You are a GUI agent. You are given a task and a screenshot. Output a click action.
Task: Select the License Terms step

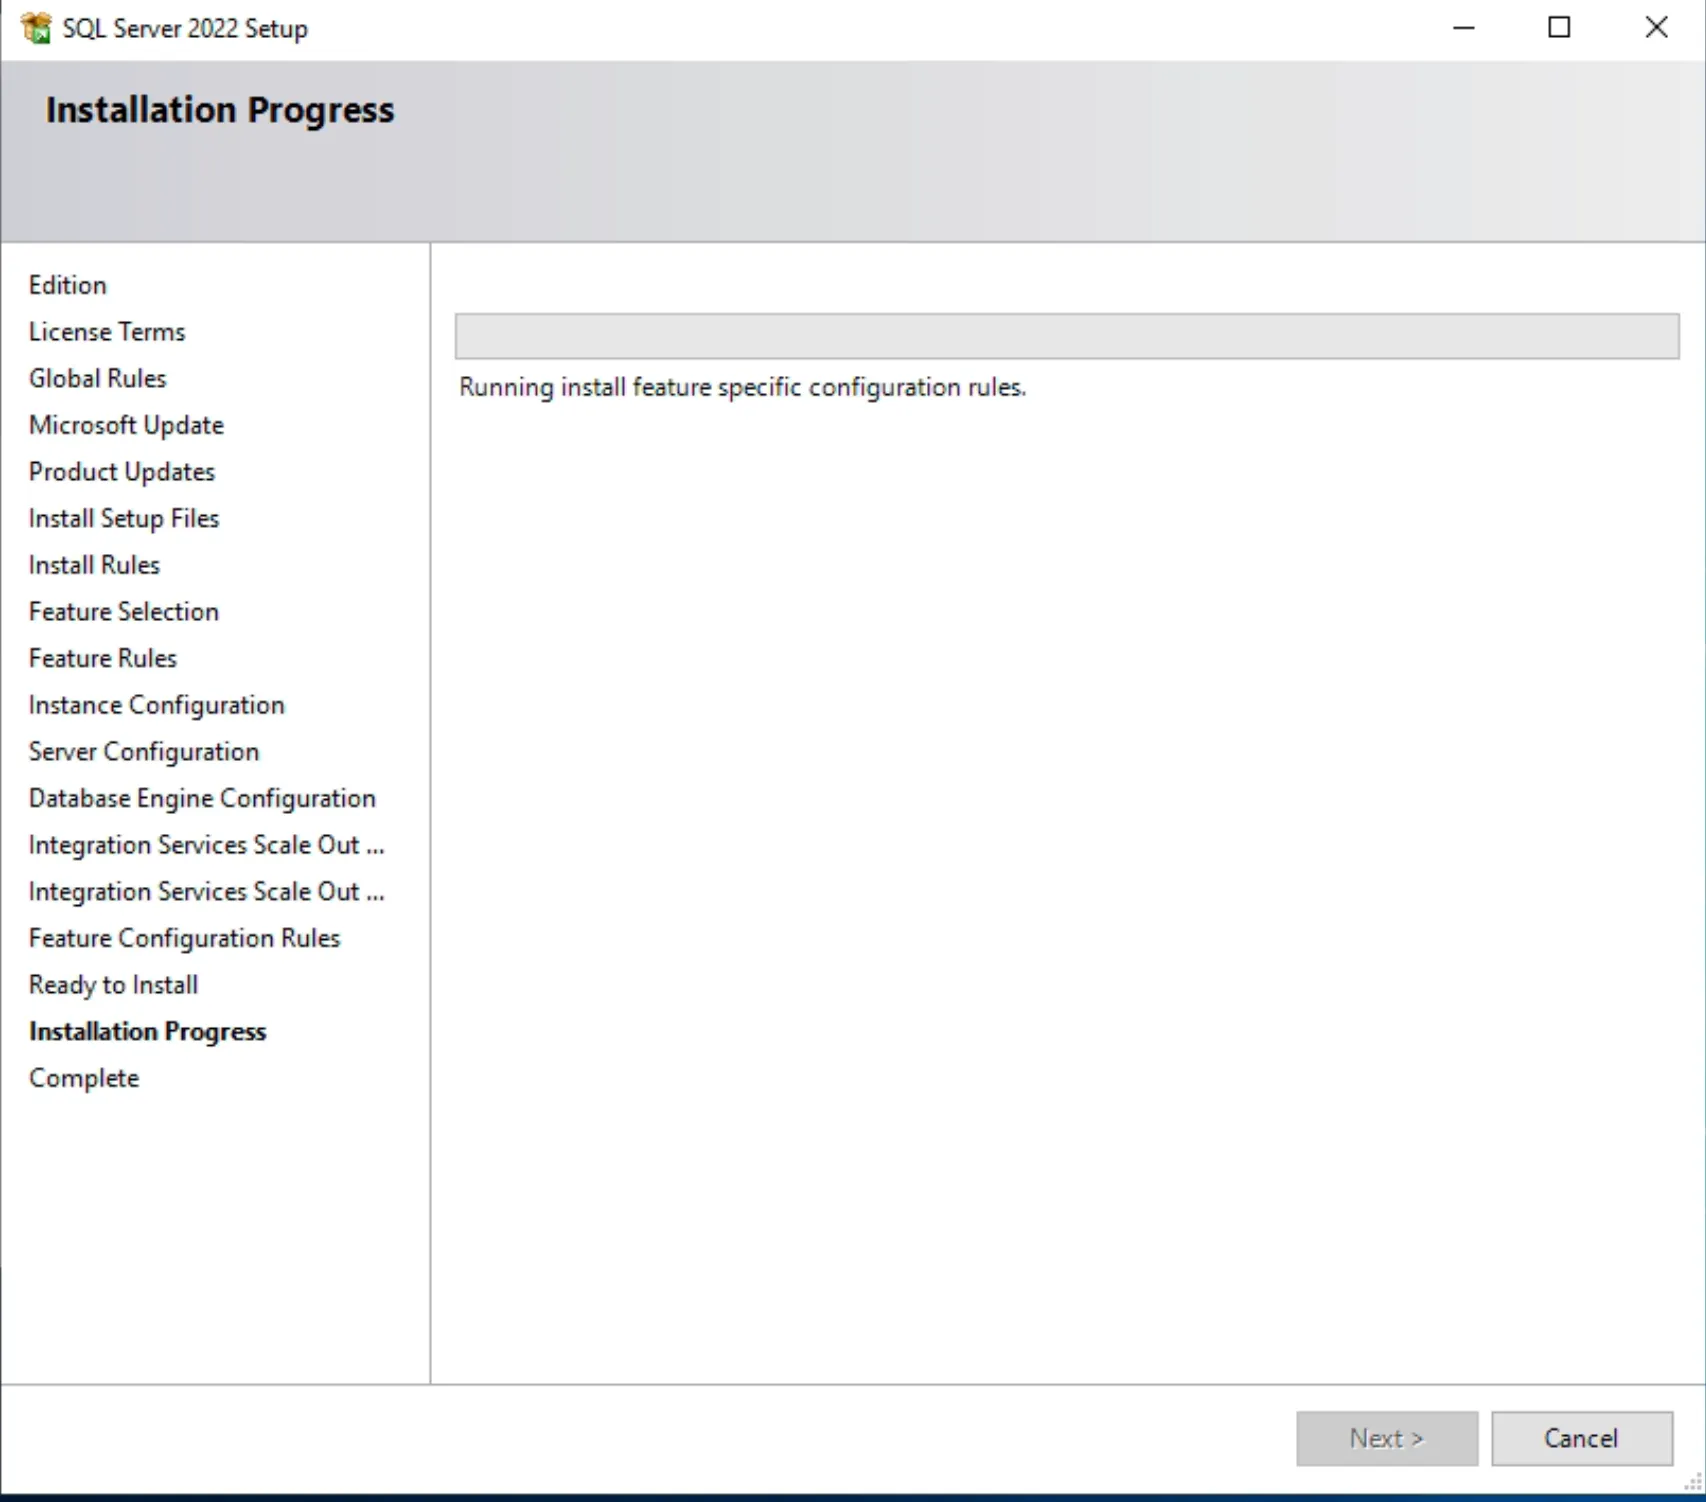pyautogui.click(x=107, y=332)
